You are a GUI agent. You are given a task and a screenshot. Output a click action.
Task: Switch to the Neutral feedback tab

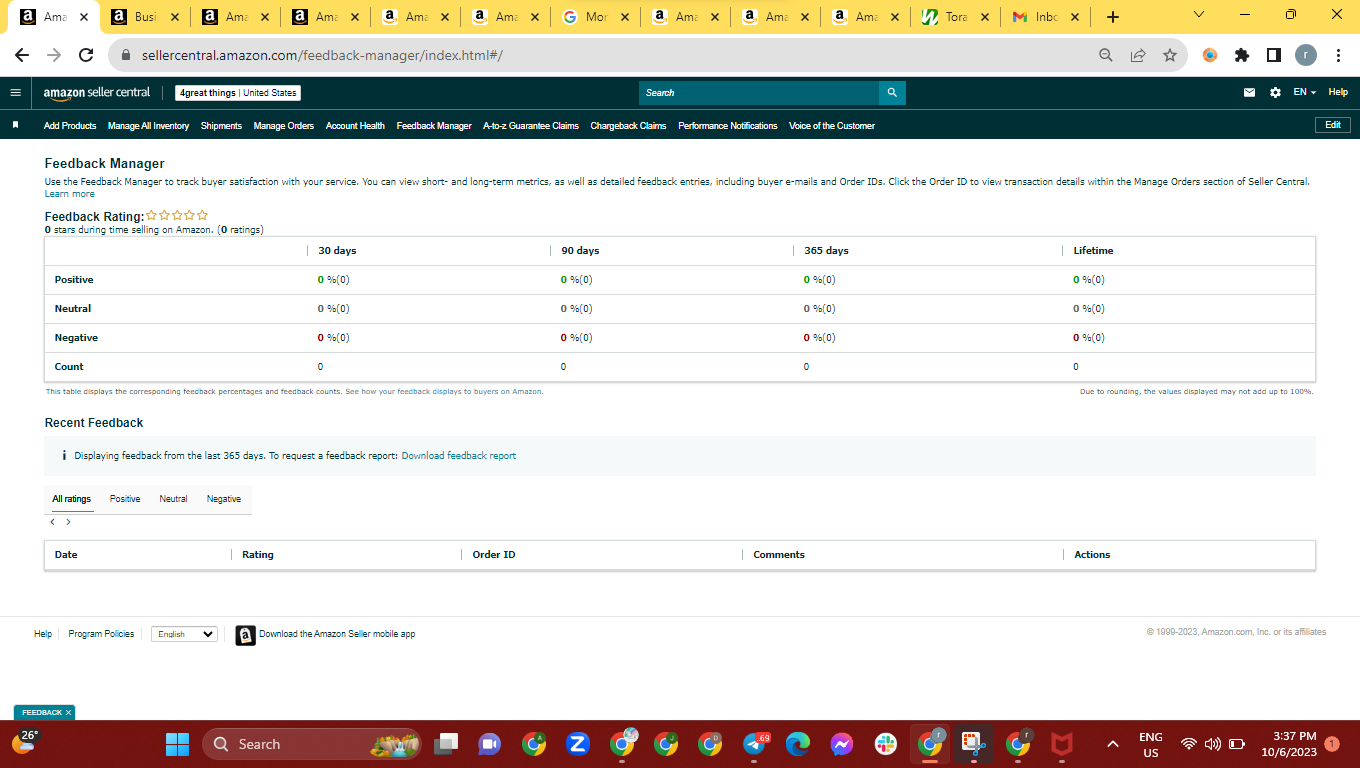coord(173,499)
